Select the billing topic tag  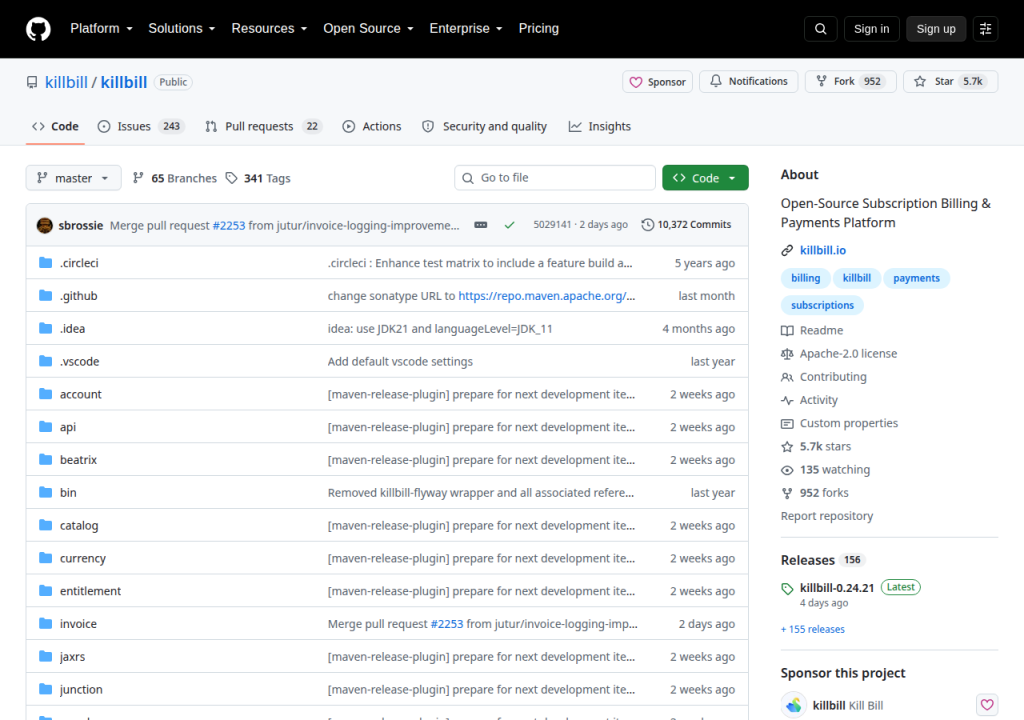(805, 278)
